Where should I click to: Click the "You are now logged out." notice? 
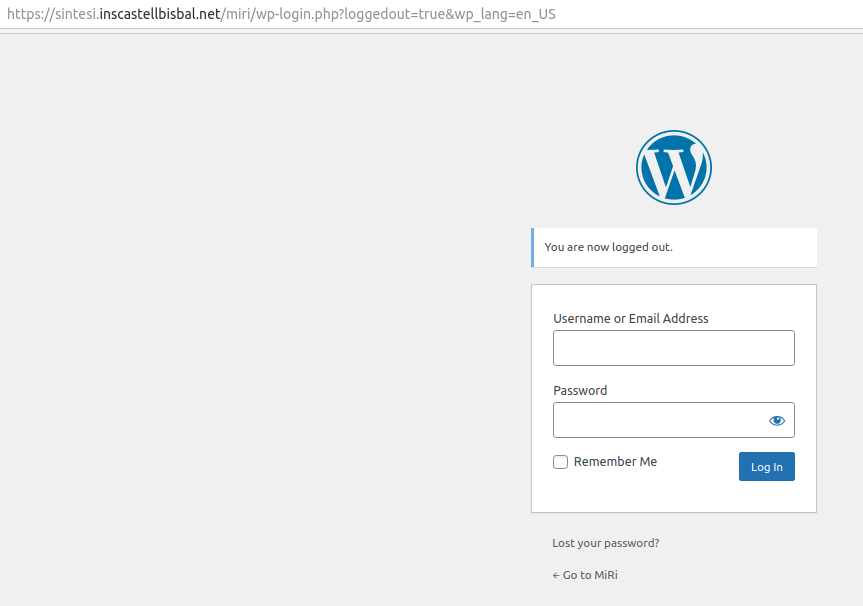[x=608, y=247]
